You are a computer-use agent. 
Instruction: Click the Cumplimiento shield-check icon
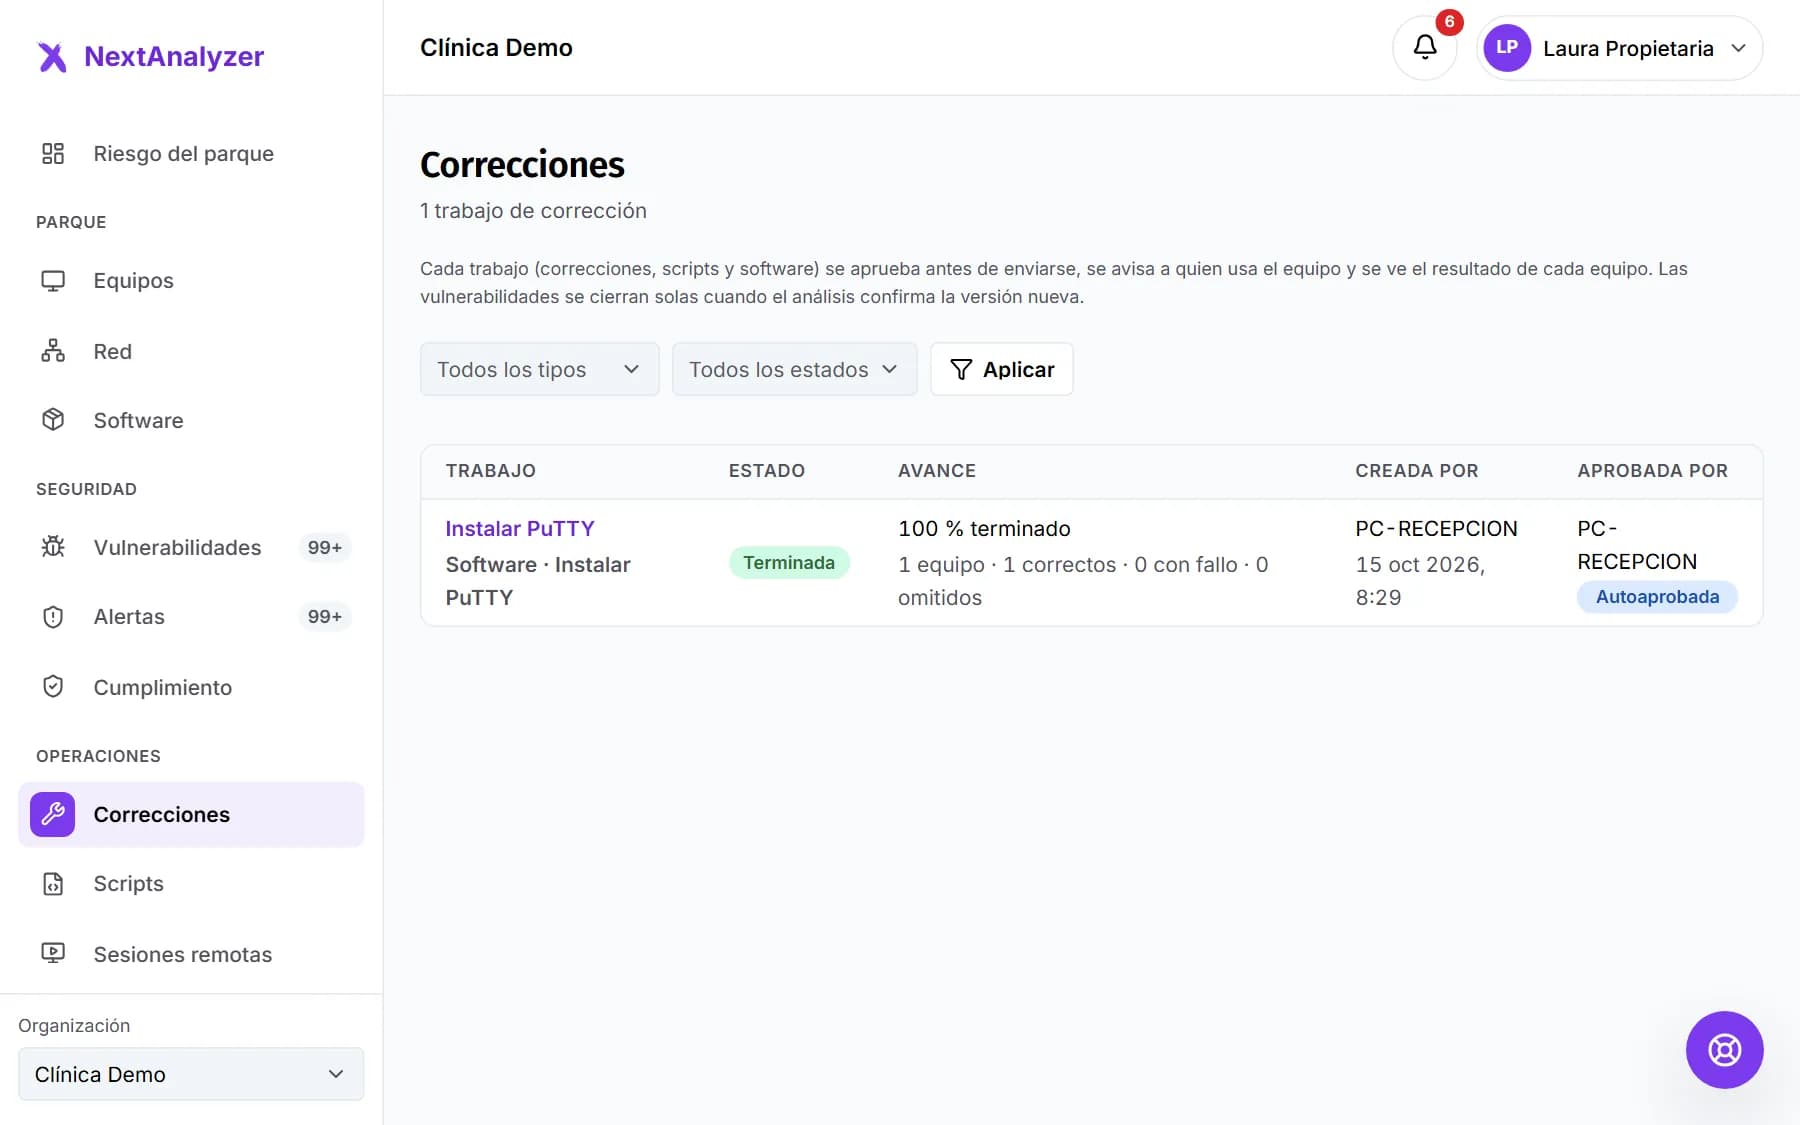[53, 687]
